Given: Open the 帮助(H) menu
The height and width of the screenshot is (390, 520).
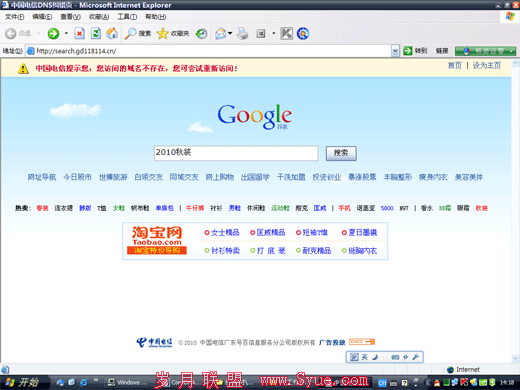Looking at the screenshot, I should click(156, 17).
